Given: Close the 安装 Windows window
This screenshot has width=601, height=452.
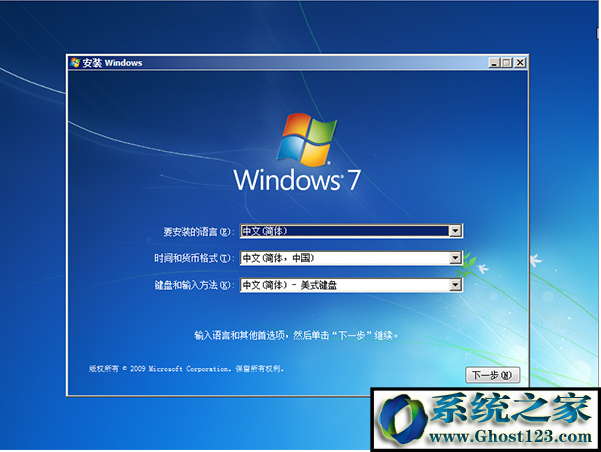Looking at the screenshot, I should pos(519,62).
